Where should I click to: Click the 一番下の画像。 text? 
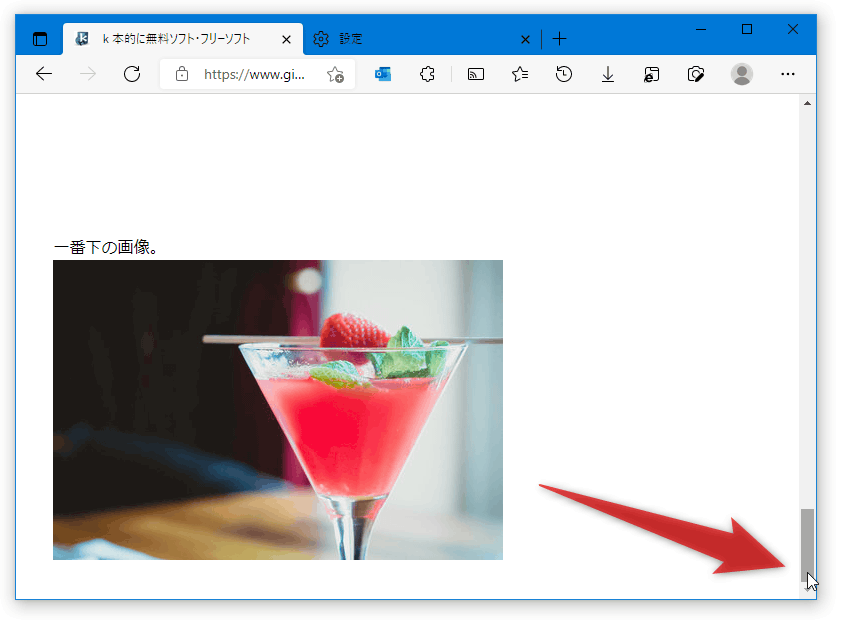click(106, 247)
